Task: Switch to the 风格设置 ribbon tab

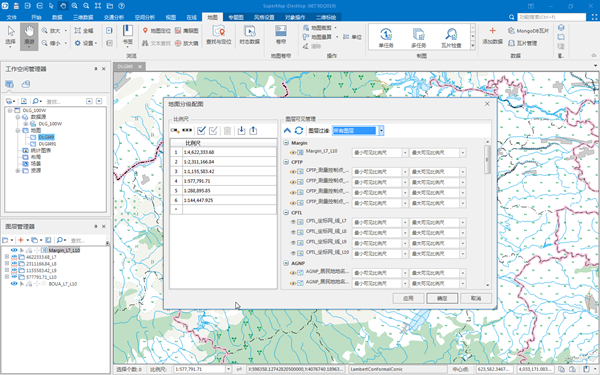Action: tap(264, 17)
